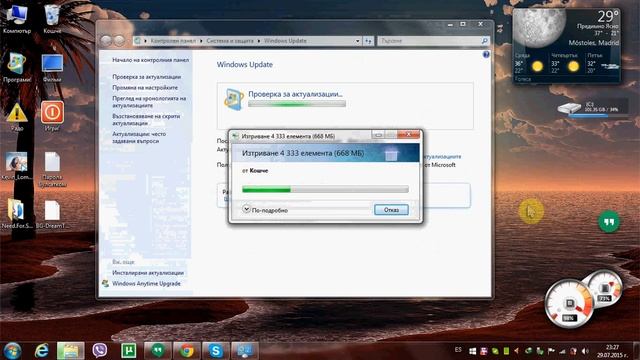Open Google Chrome from the taskbar

[x=187, y=351]
